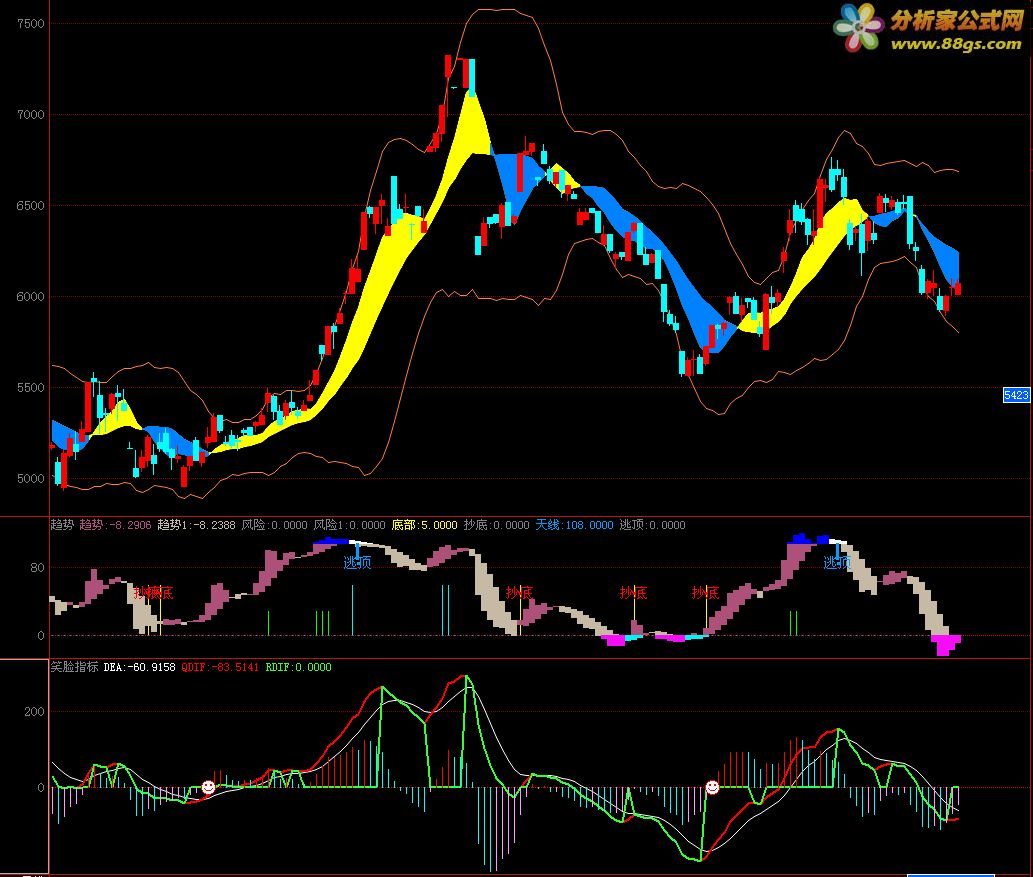Click the 抄底:0.0000 header value
Viewport: 1033px width, 877px height.
[x=497, y=525]
